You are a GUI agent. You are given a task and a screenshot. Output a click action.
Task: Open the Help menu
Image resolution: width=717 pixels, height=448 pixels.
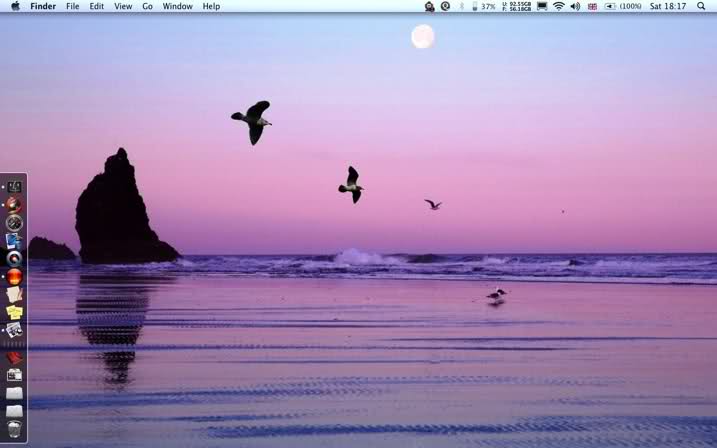[211, 6]
